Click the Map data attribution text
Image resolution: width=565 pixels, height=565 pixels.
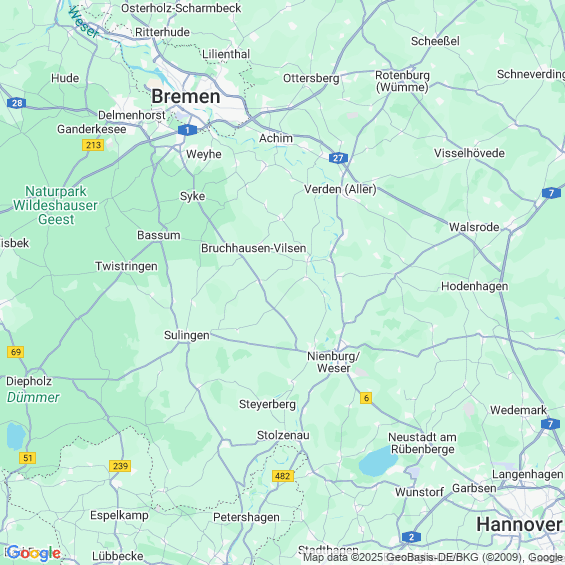click(x=433, y=557)
